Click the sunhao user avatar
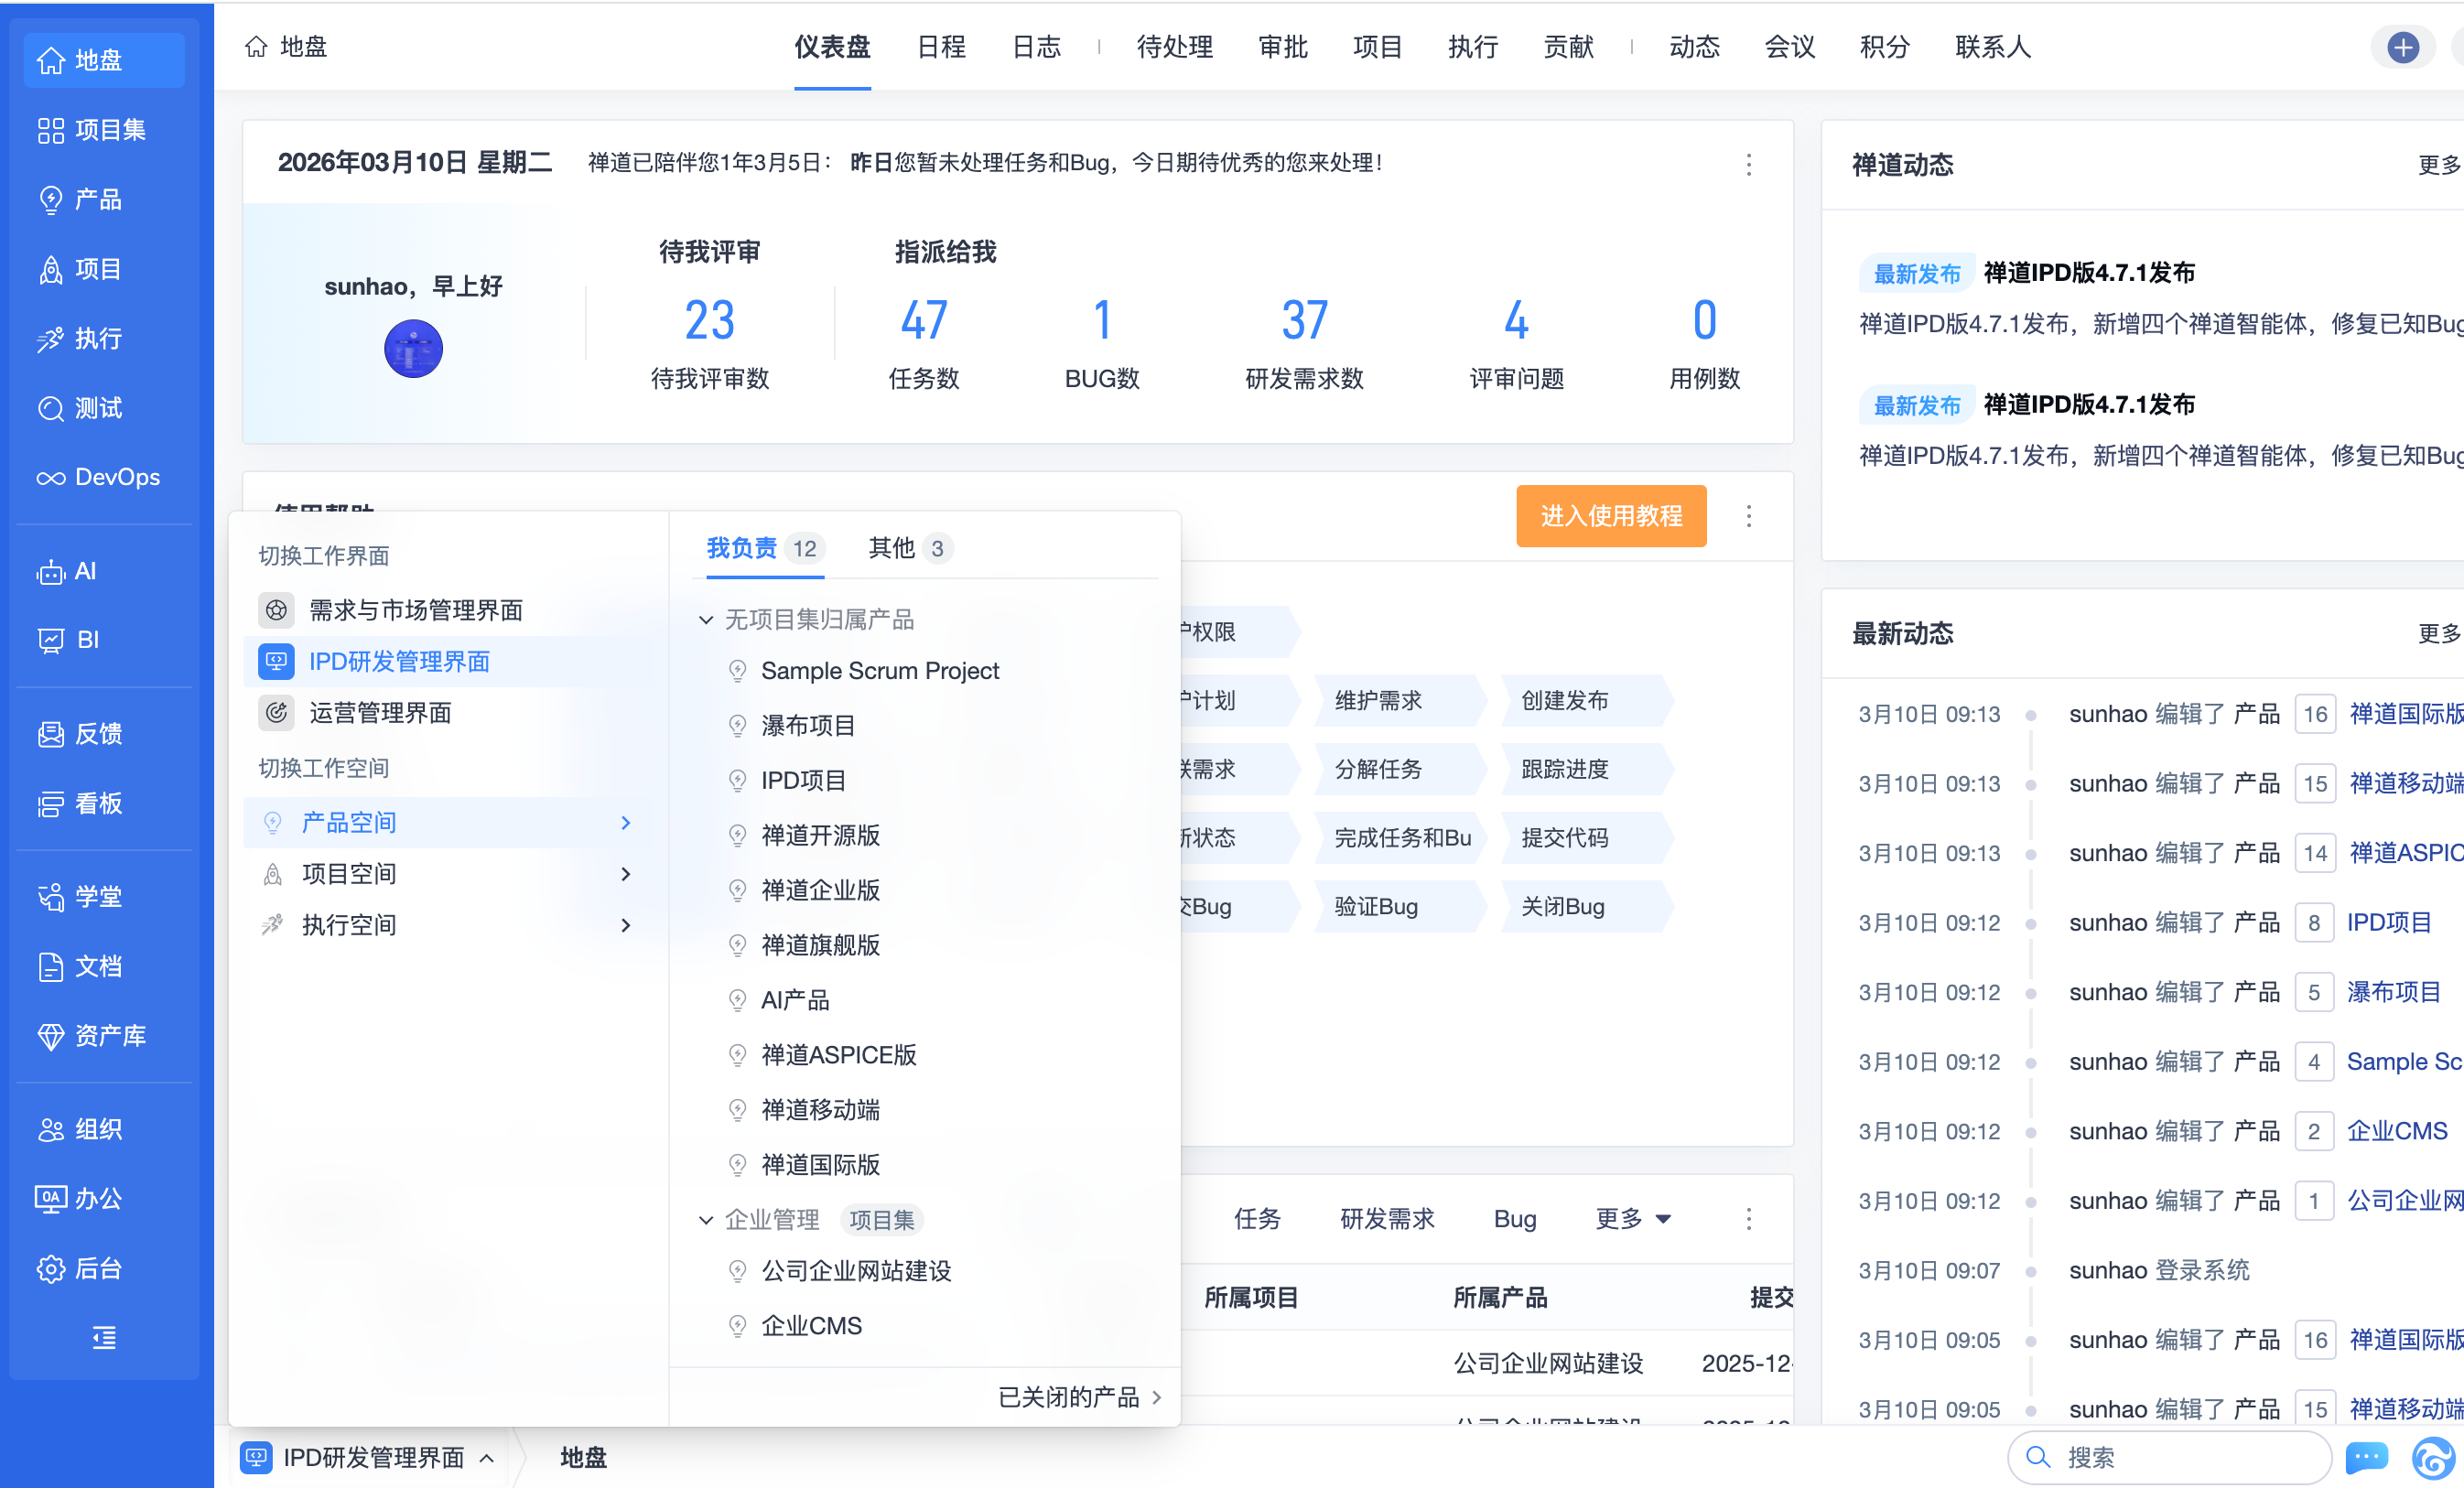2464x1488 pixels. pyautogui.click(x=413, y=348)
